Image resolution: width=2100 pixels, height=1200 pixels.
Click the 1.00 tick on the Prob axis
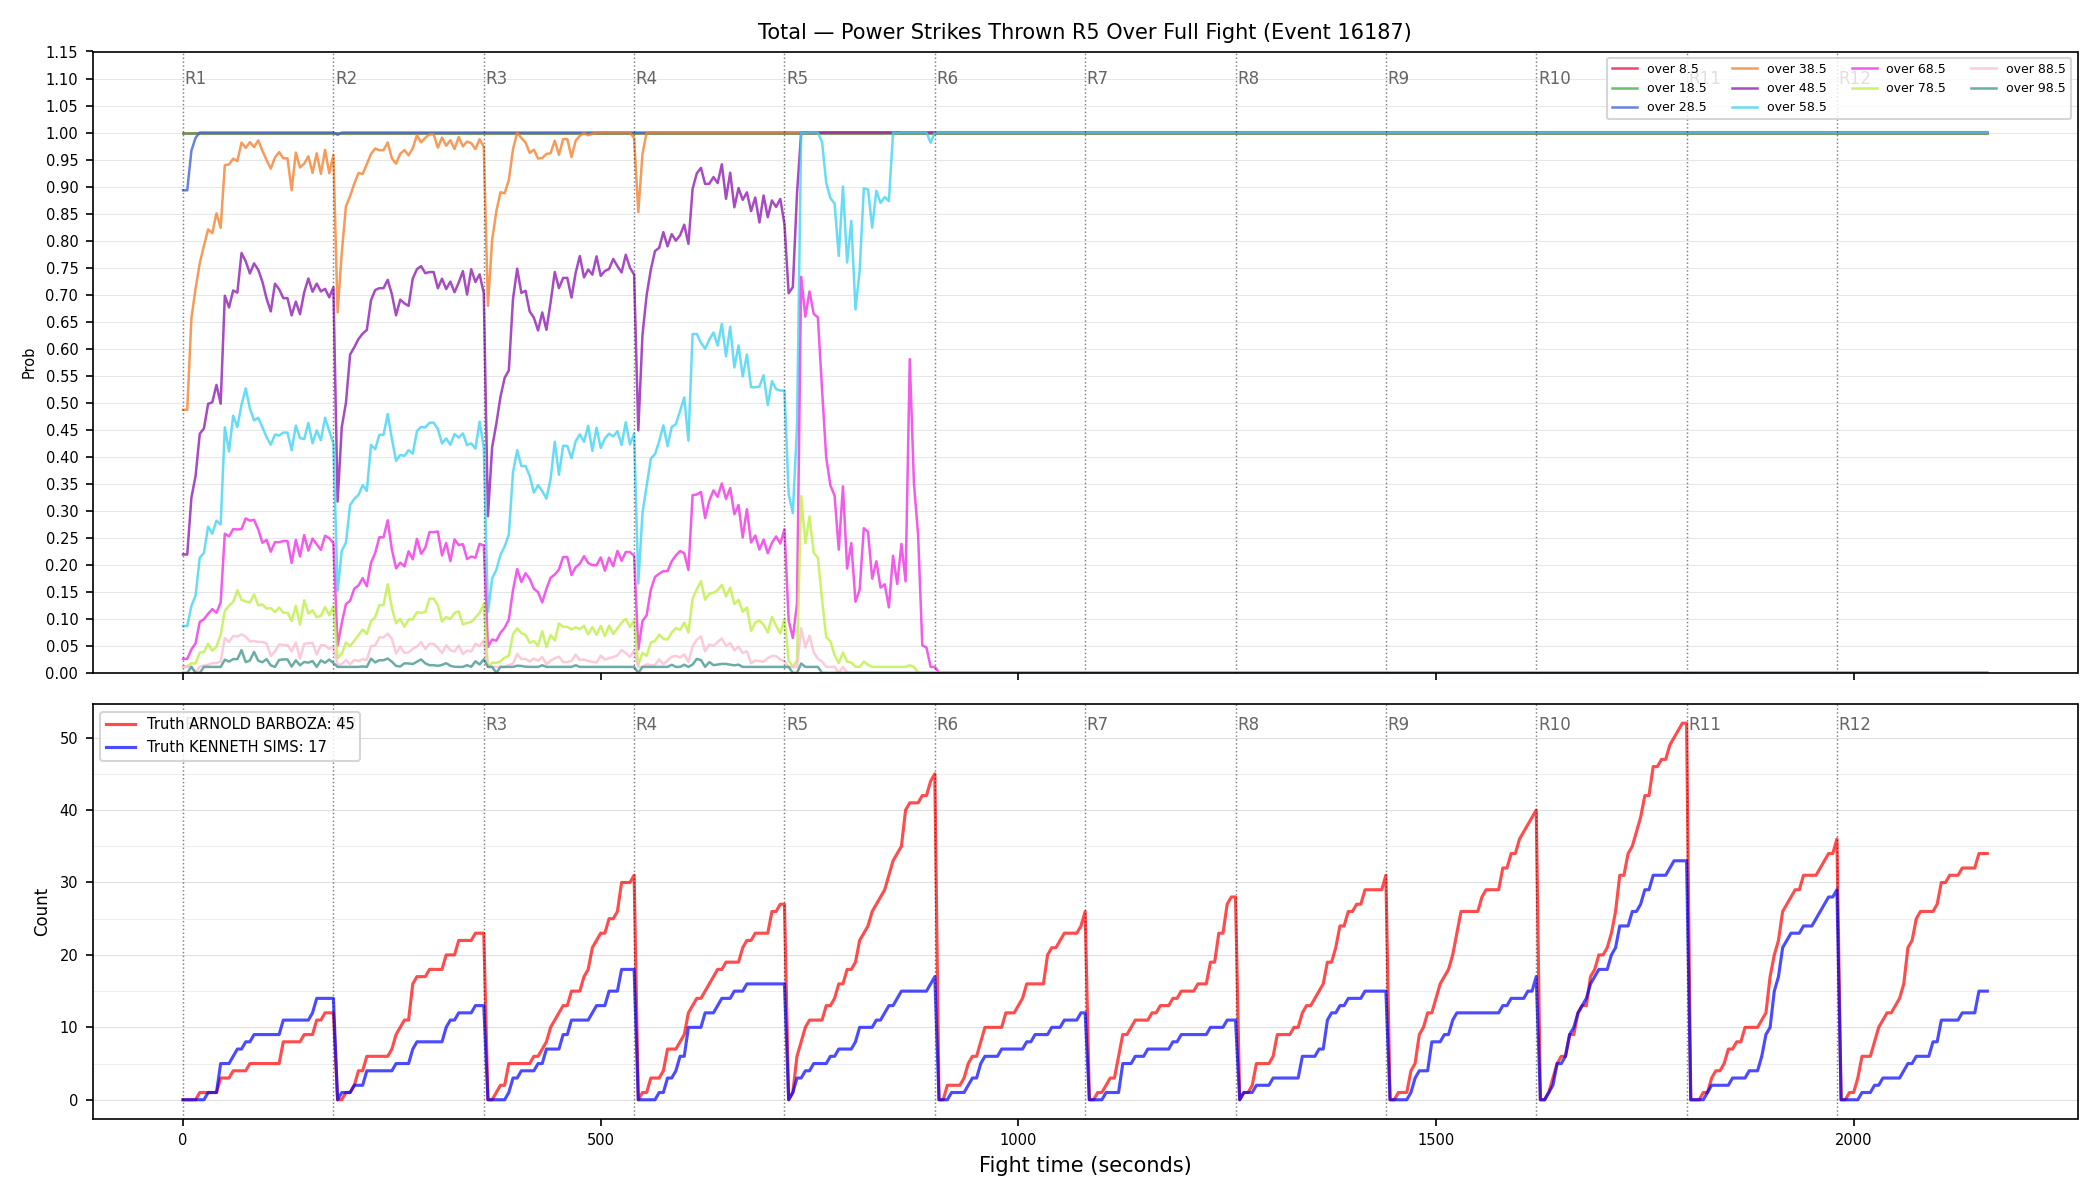tap(62, 134)
